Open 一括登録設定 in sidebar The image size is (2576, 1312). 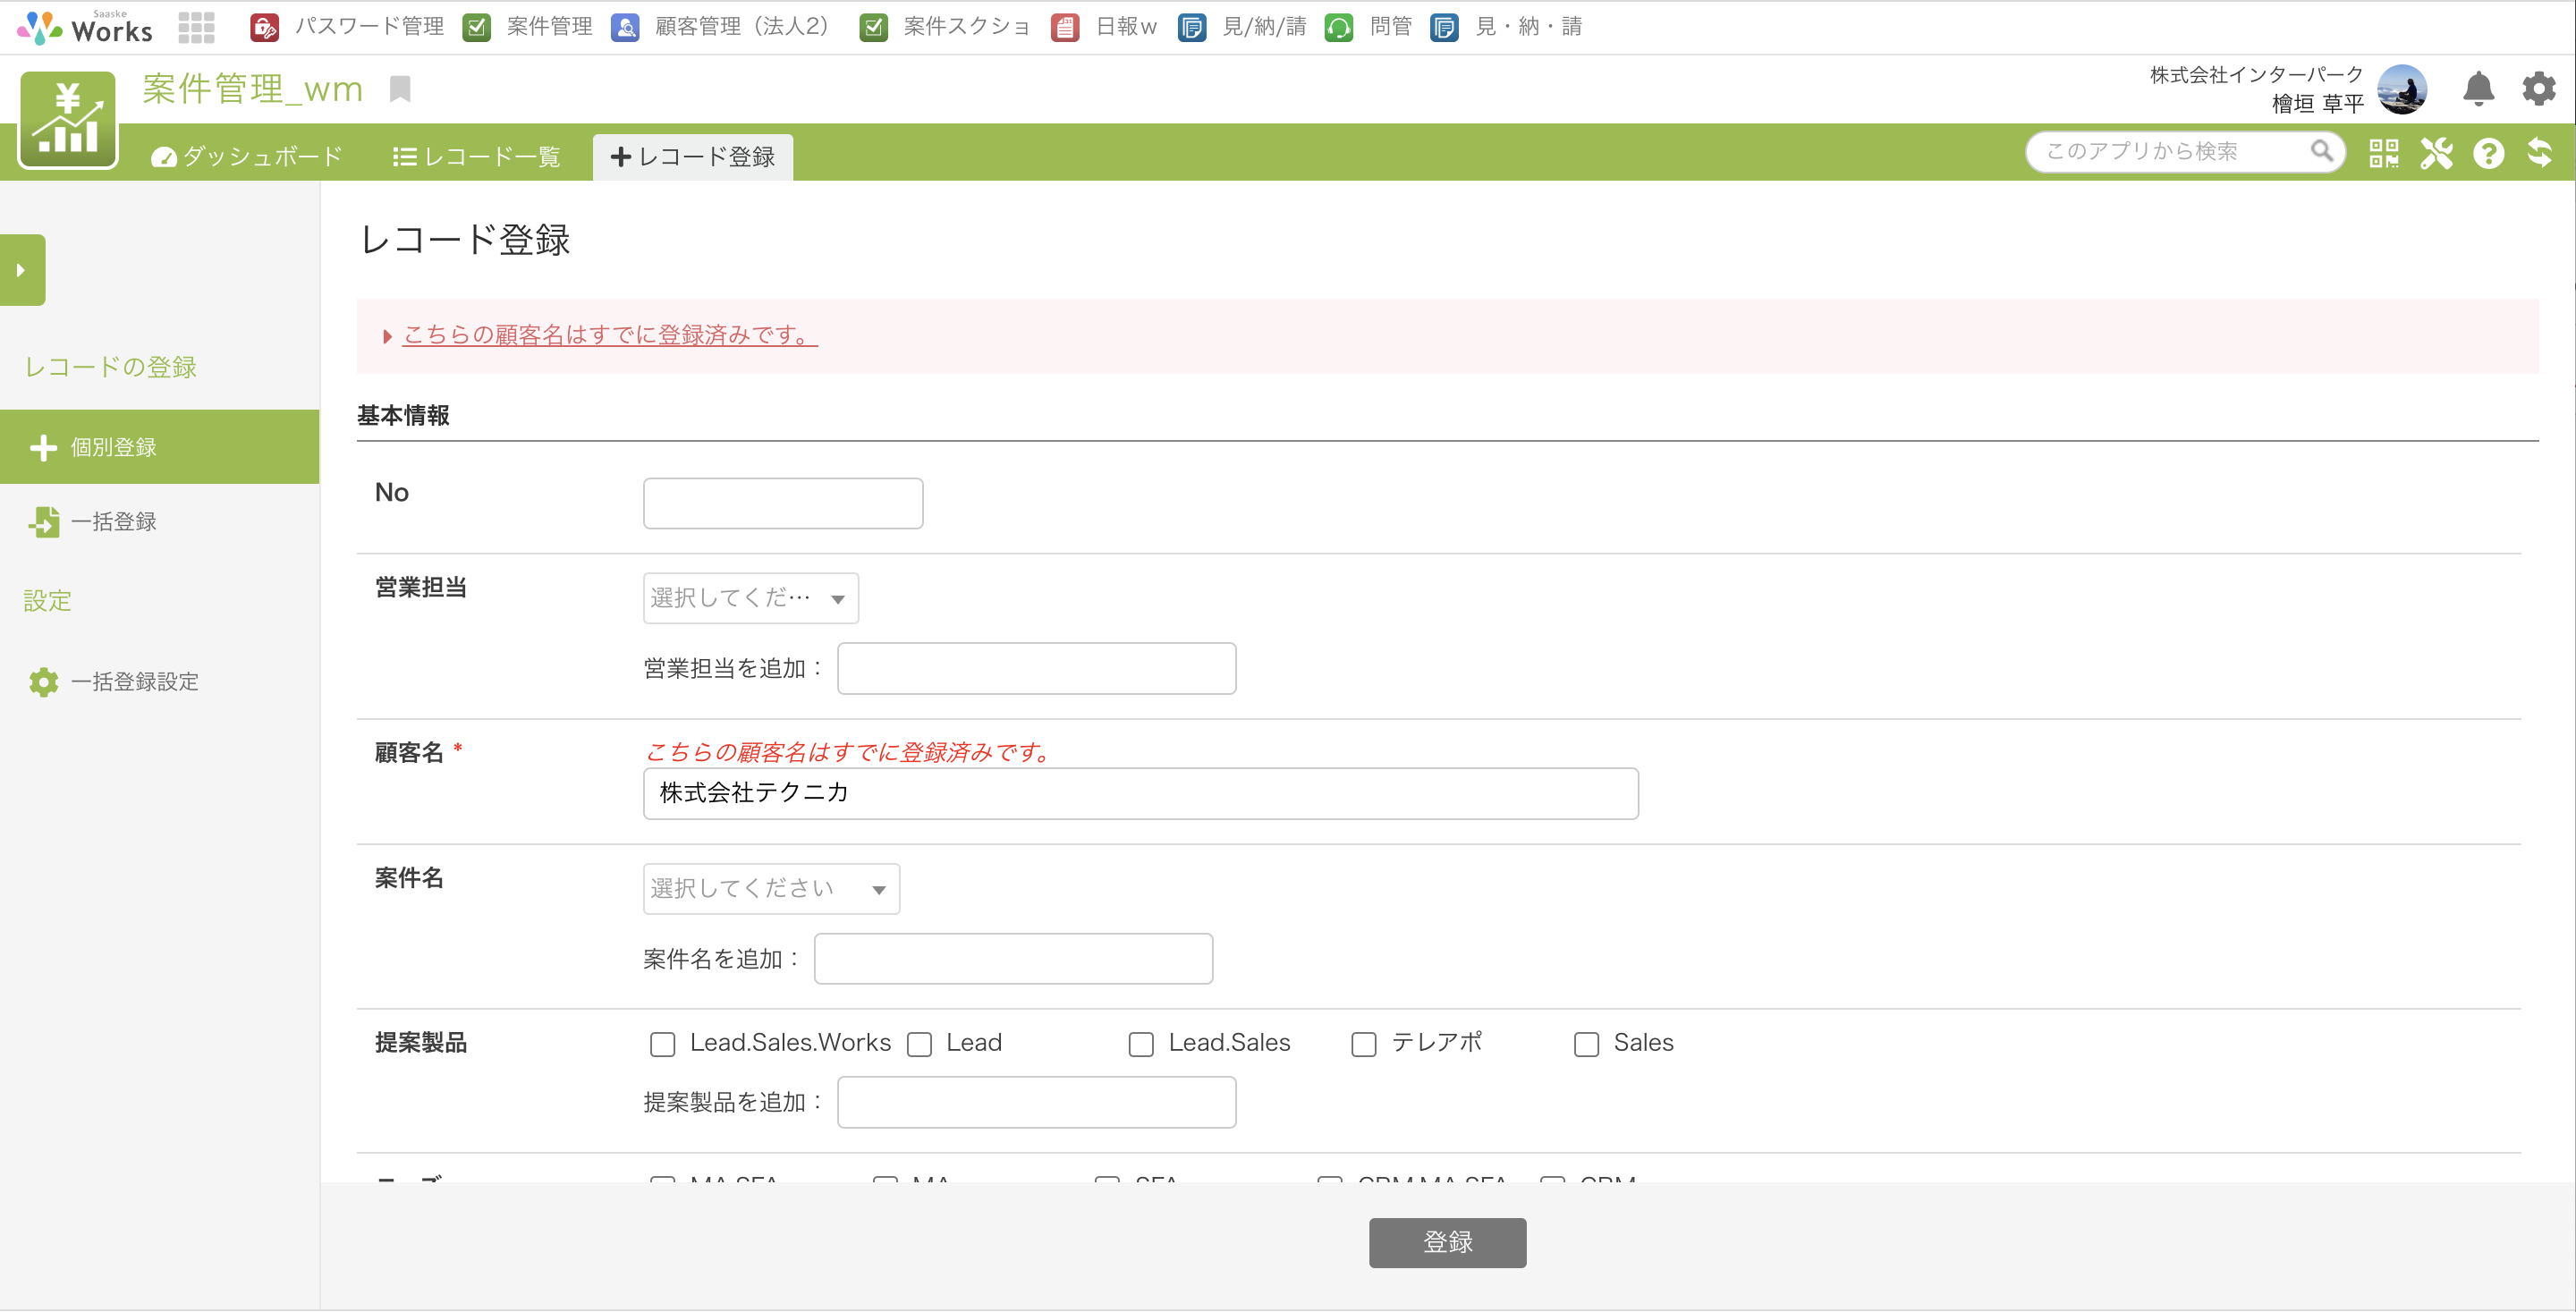160,682
